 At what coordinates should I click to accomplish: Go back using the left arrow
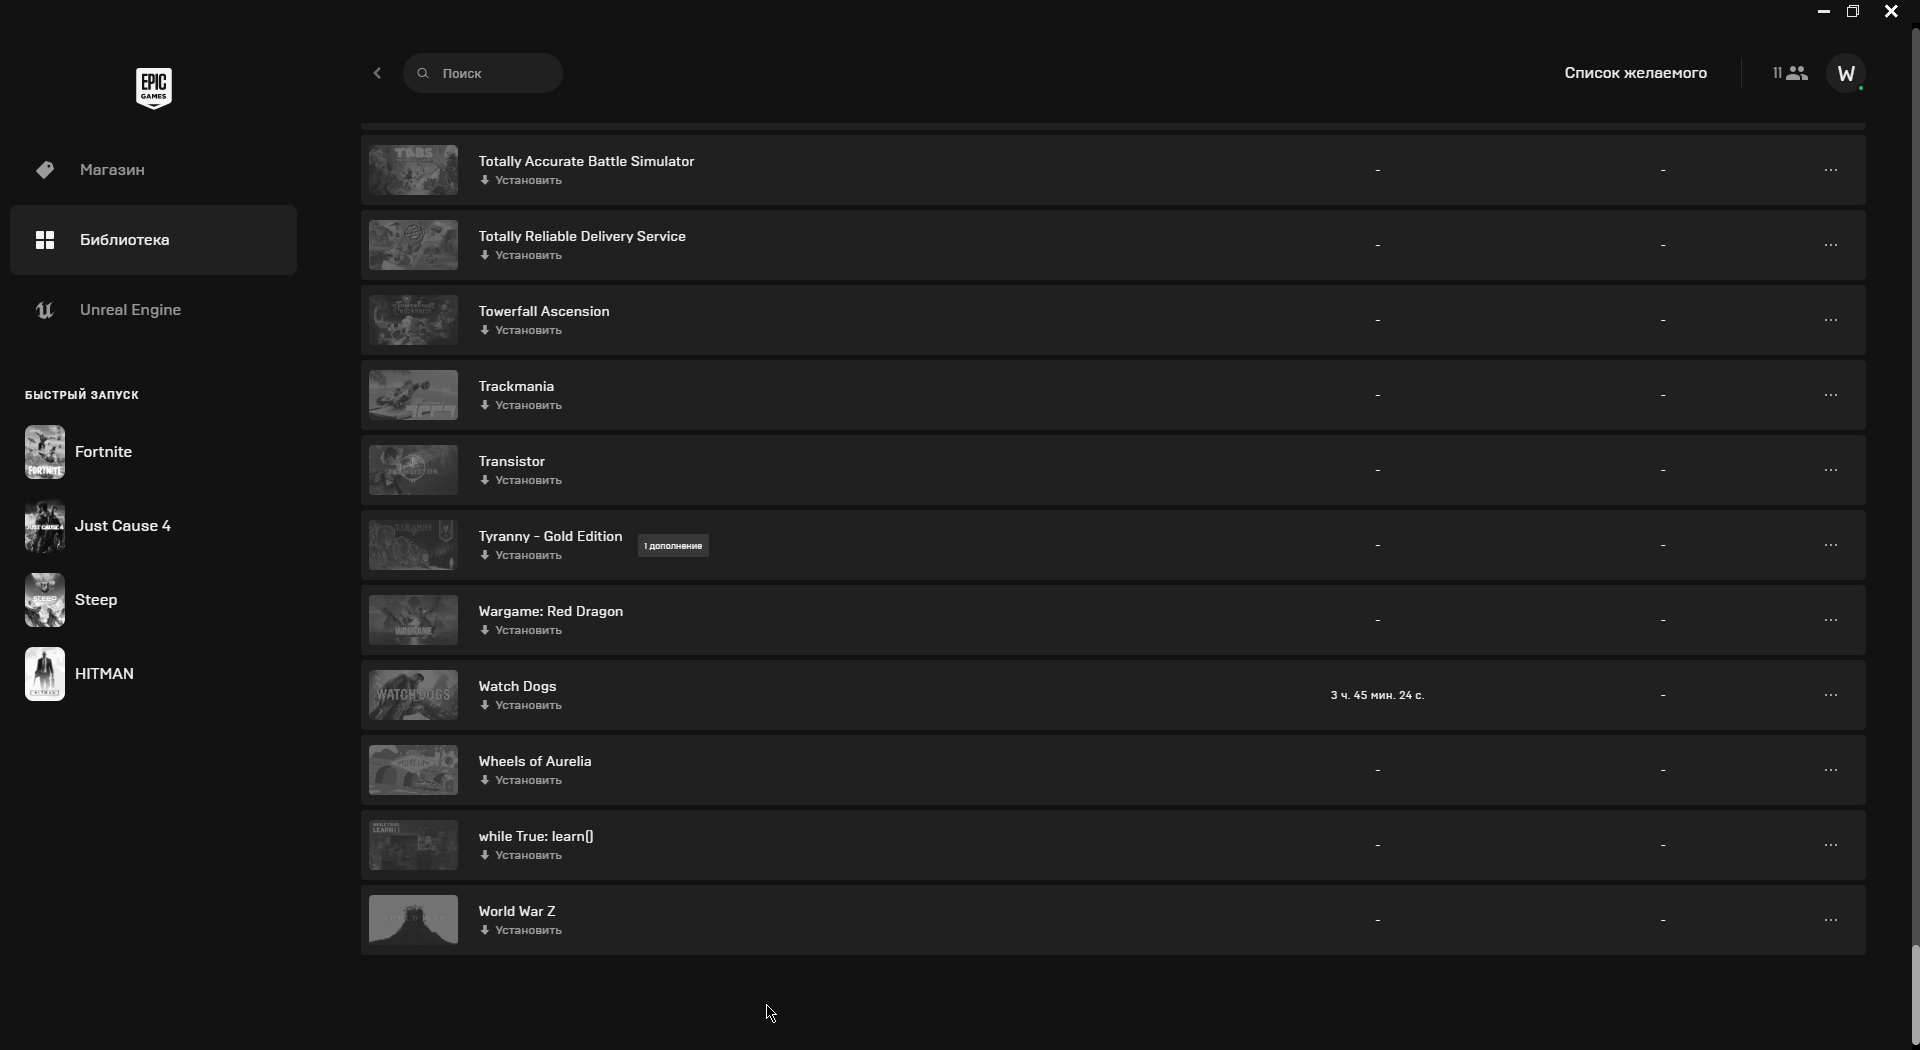point(377,73)
